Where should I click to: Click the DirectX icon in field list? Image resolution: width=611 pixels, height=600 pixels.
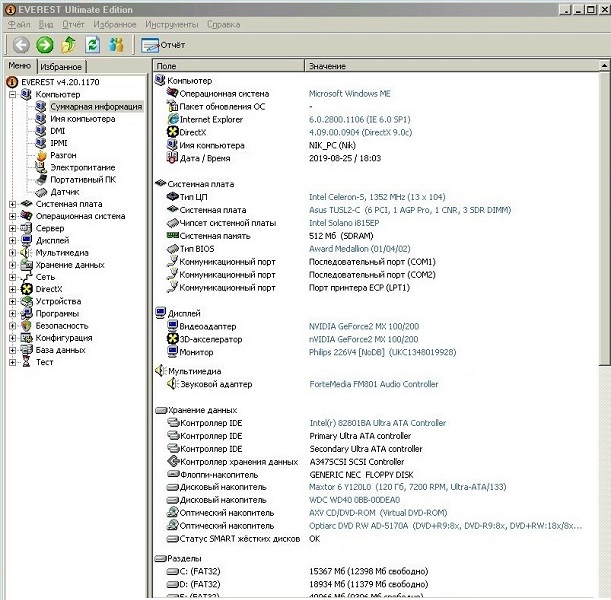coord(172,132)
